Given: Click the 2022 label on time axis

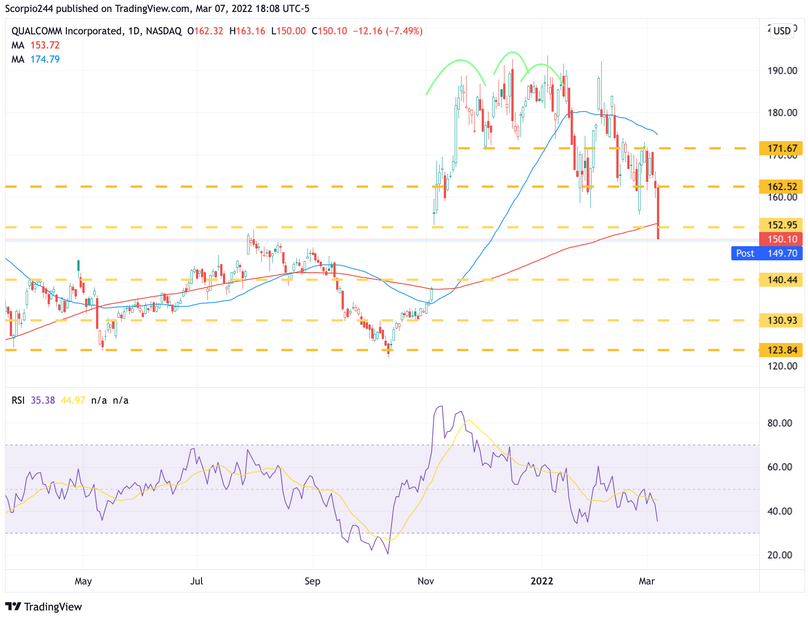Looking at the screenshot, I should 542,581.
